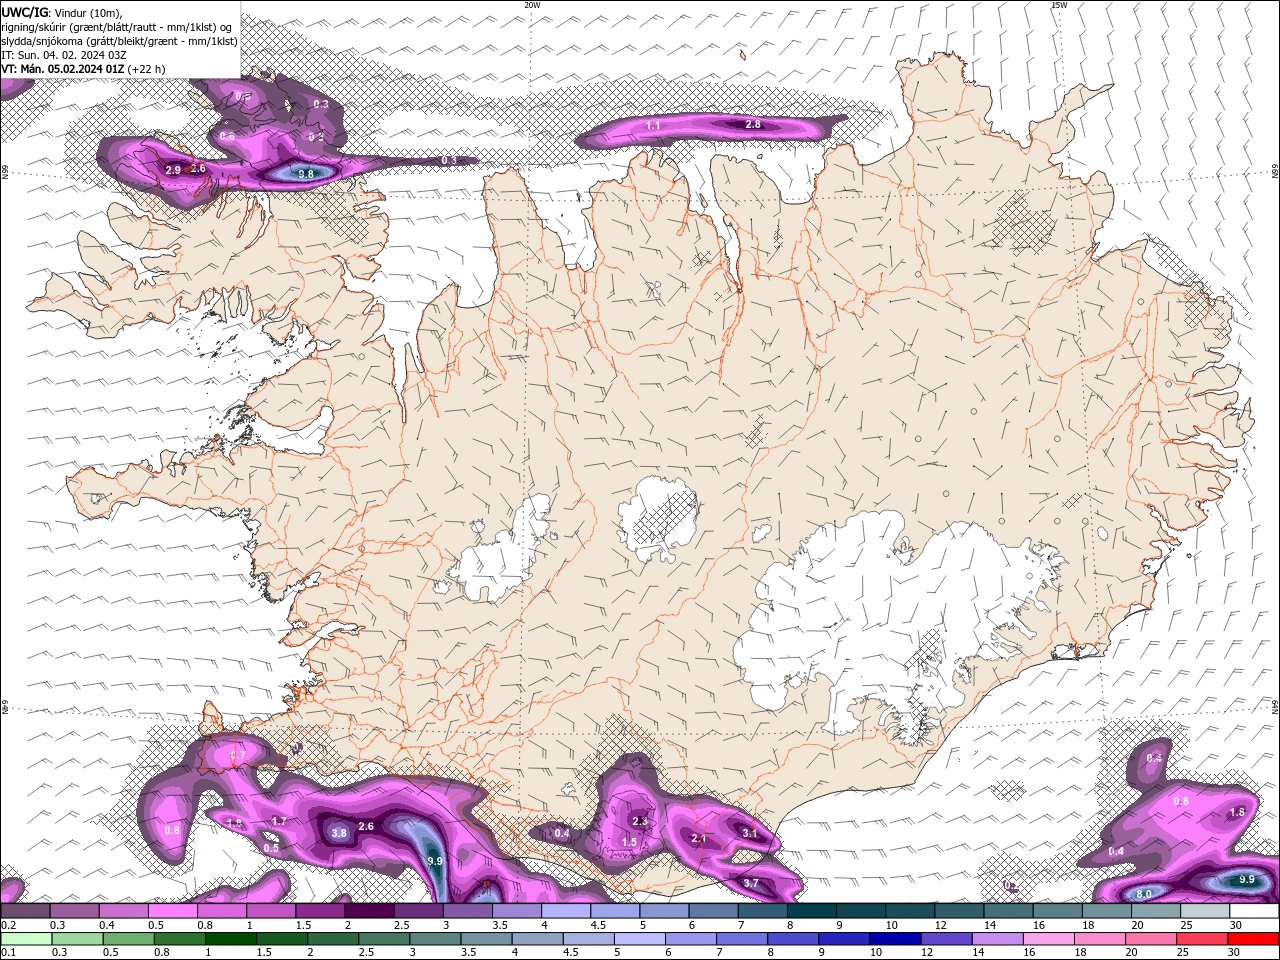Click the 2.8 precipitation value on the map
Screen dimensions: 1280x960
coord(753,125)
